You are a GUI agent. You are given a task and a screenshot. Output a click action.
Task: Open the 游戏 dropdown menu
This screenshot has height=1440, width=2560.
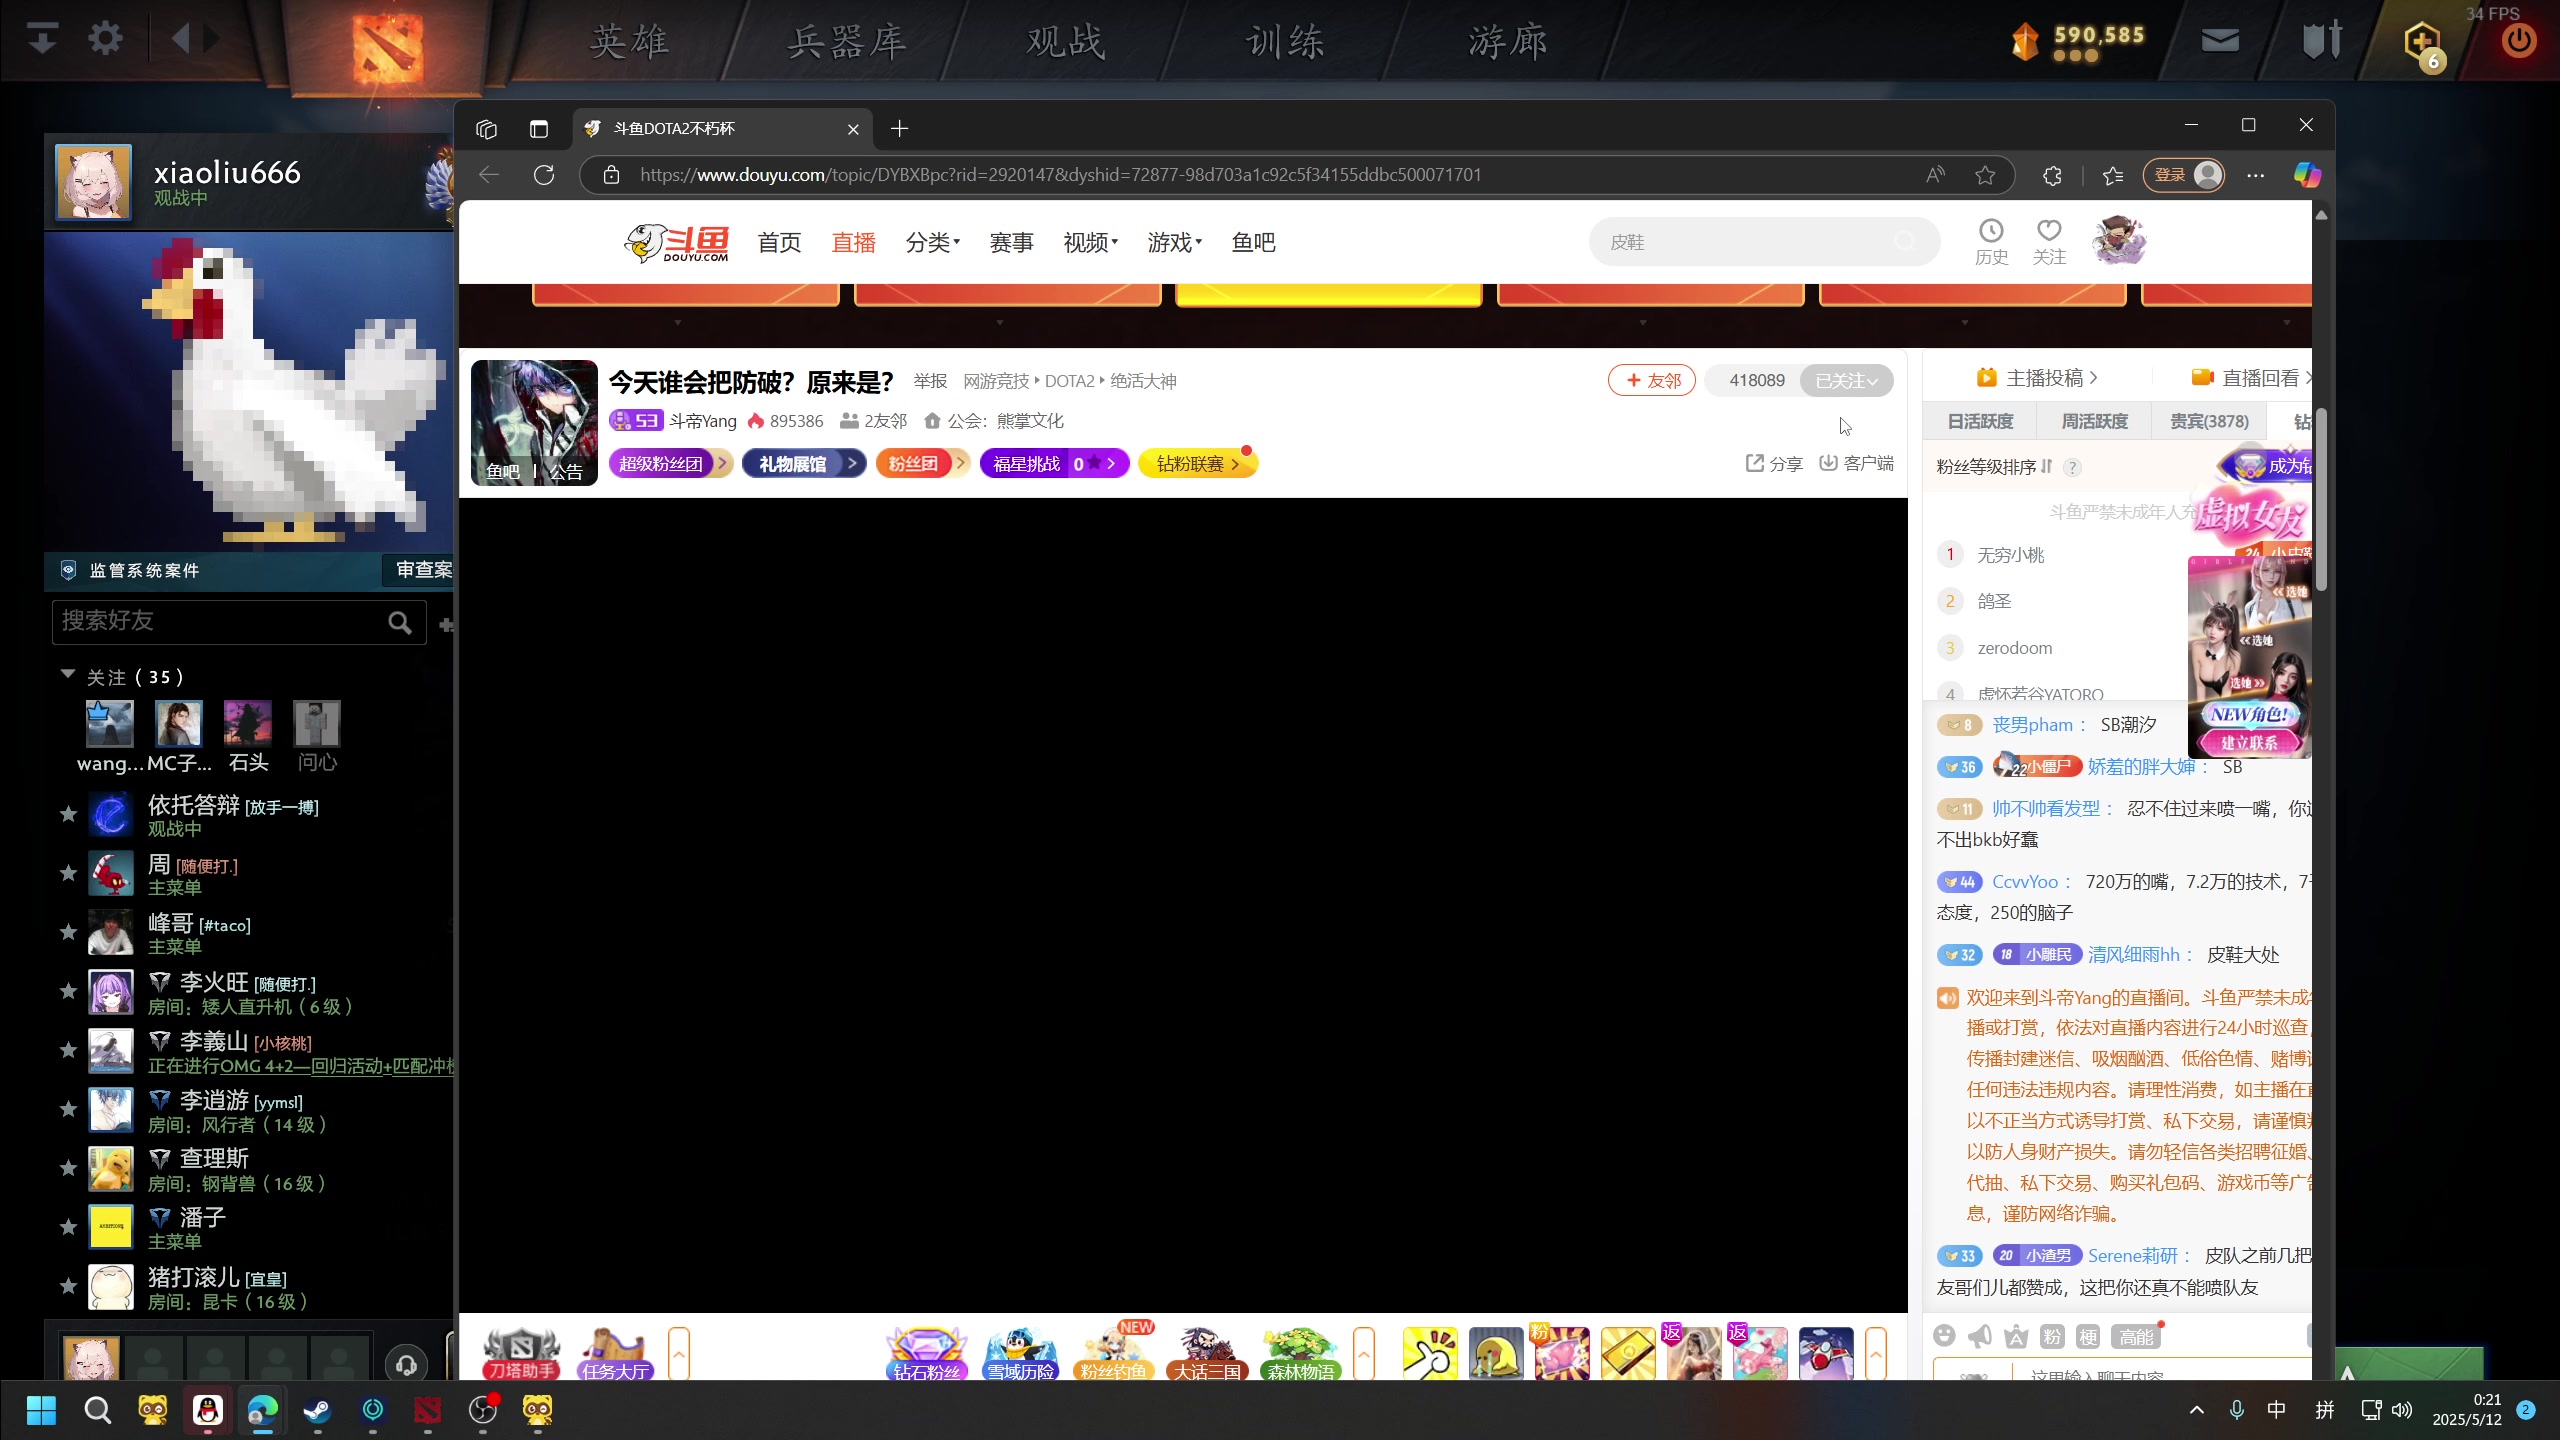[1174, 243]
